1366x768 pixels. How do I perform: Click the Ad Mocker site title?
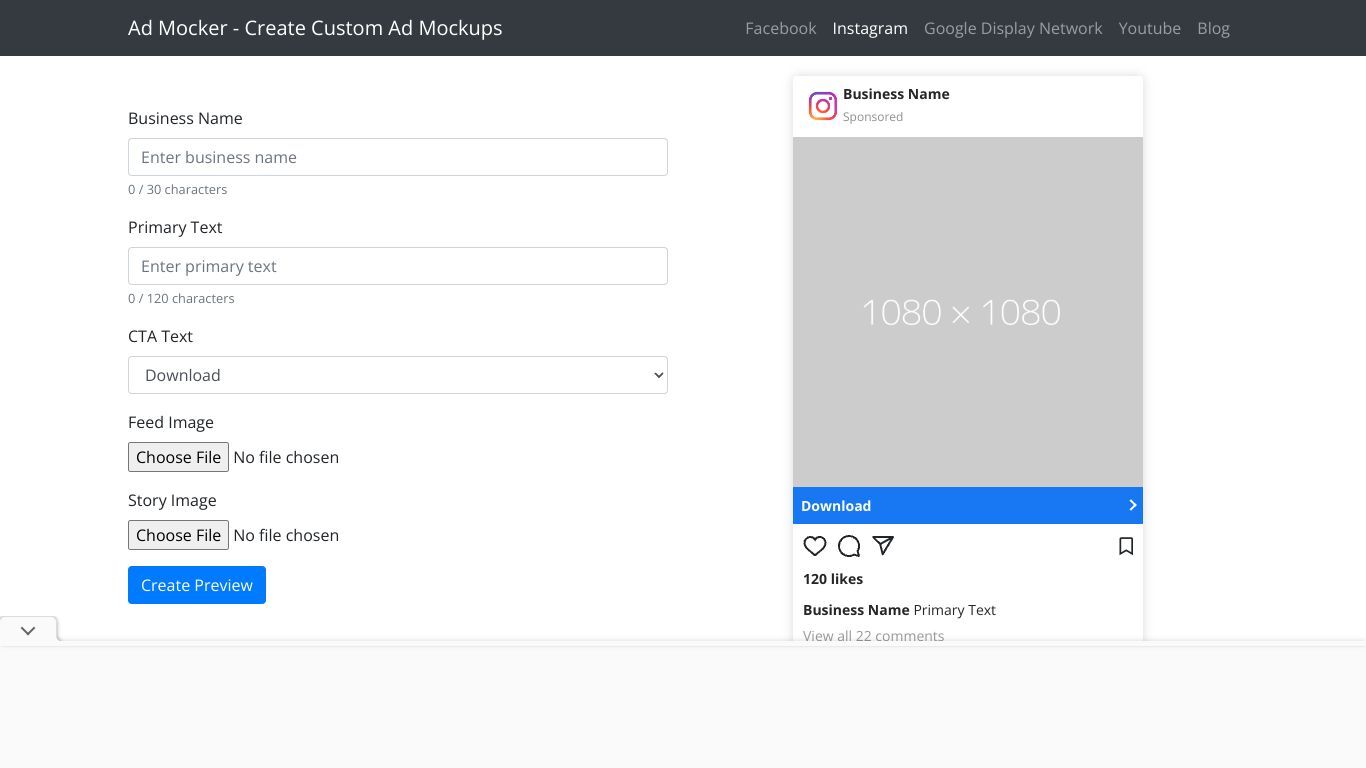point(315,28)
